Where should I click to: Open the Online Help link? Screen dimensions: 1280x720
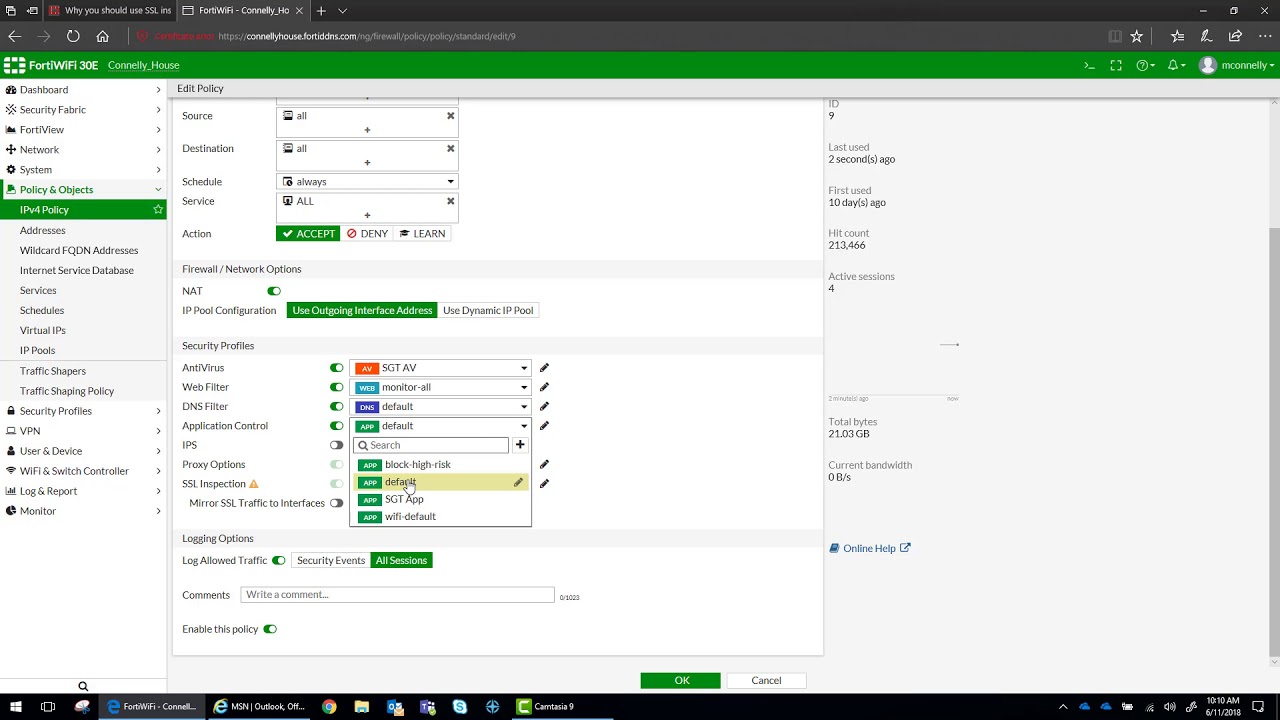point(870,548)
